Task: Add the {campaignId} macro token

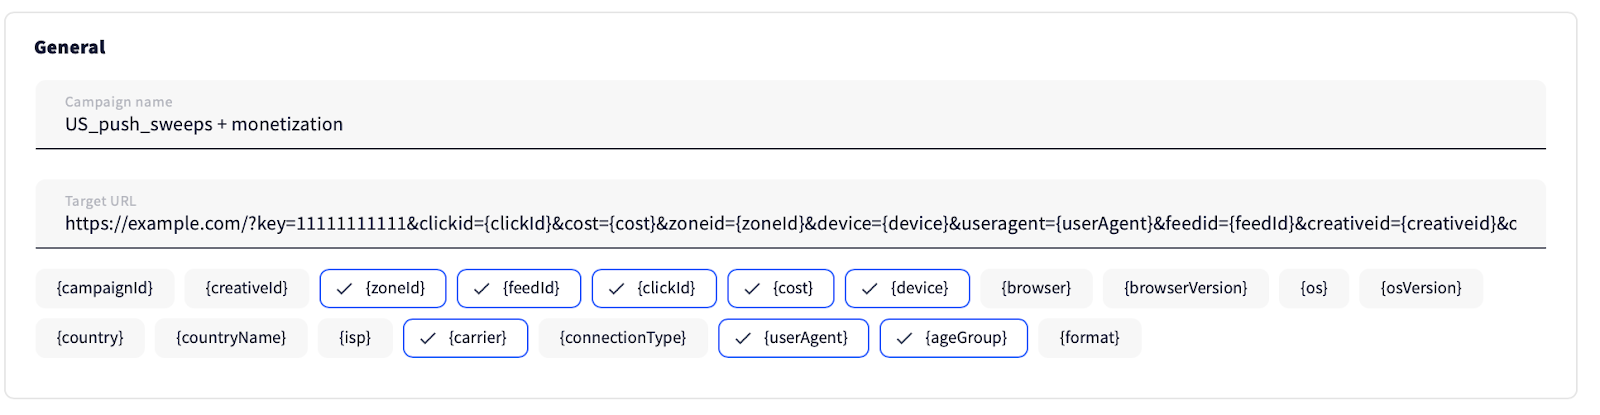Action: [105, 288]
